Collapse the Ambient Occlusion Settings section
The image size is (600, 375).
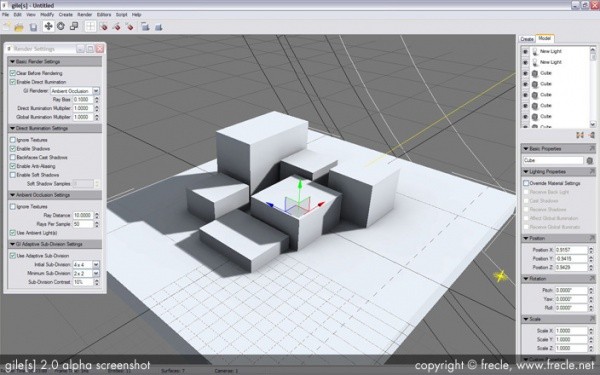point(12,195)
